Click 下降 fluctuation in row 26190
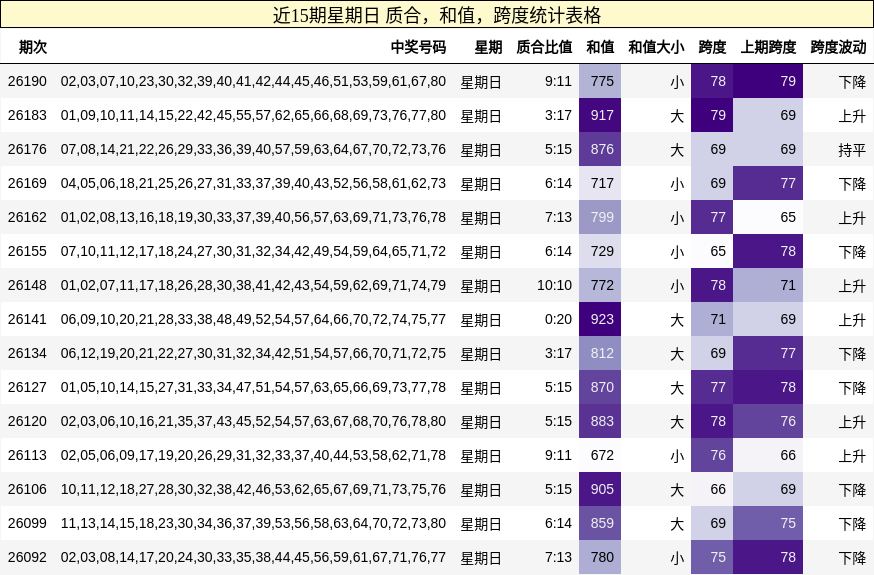The height and width of the screenshot is (575, 874). 852,82
